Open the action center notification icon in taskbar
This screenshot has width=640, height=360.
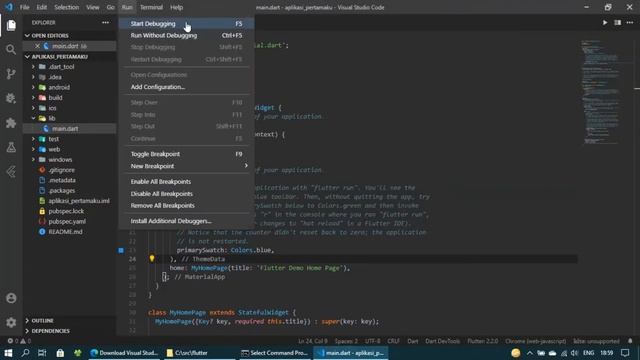tap(625, 353)
